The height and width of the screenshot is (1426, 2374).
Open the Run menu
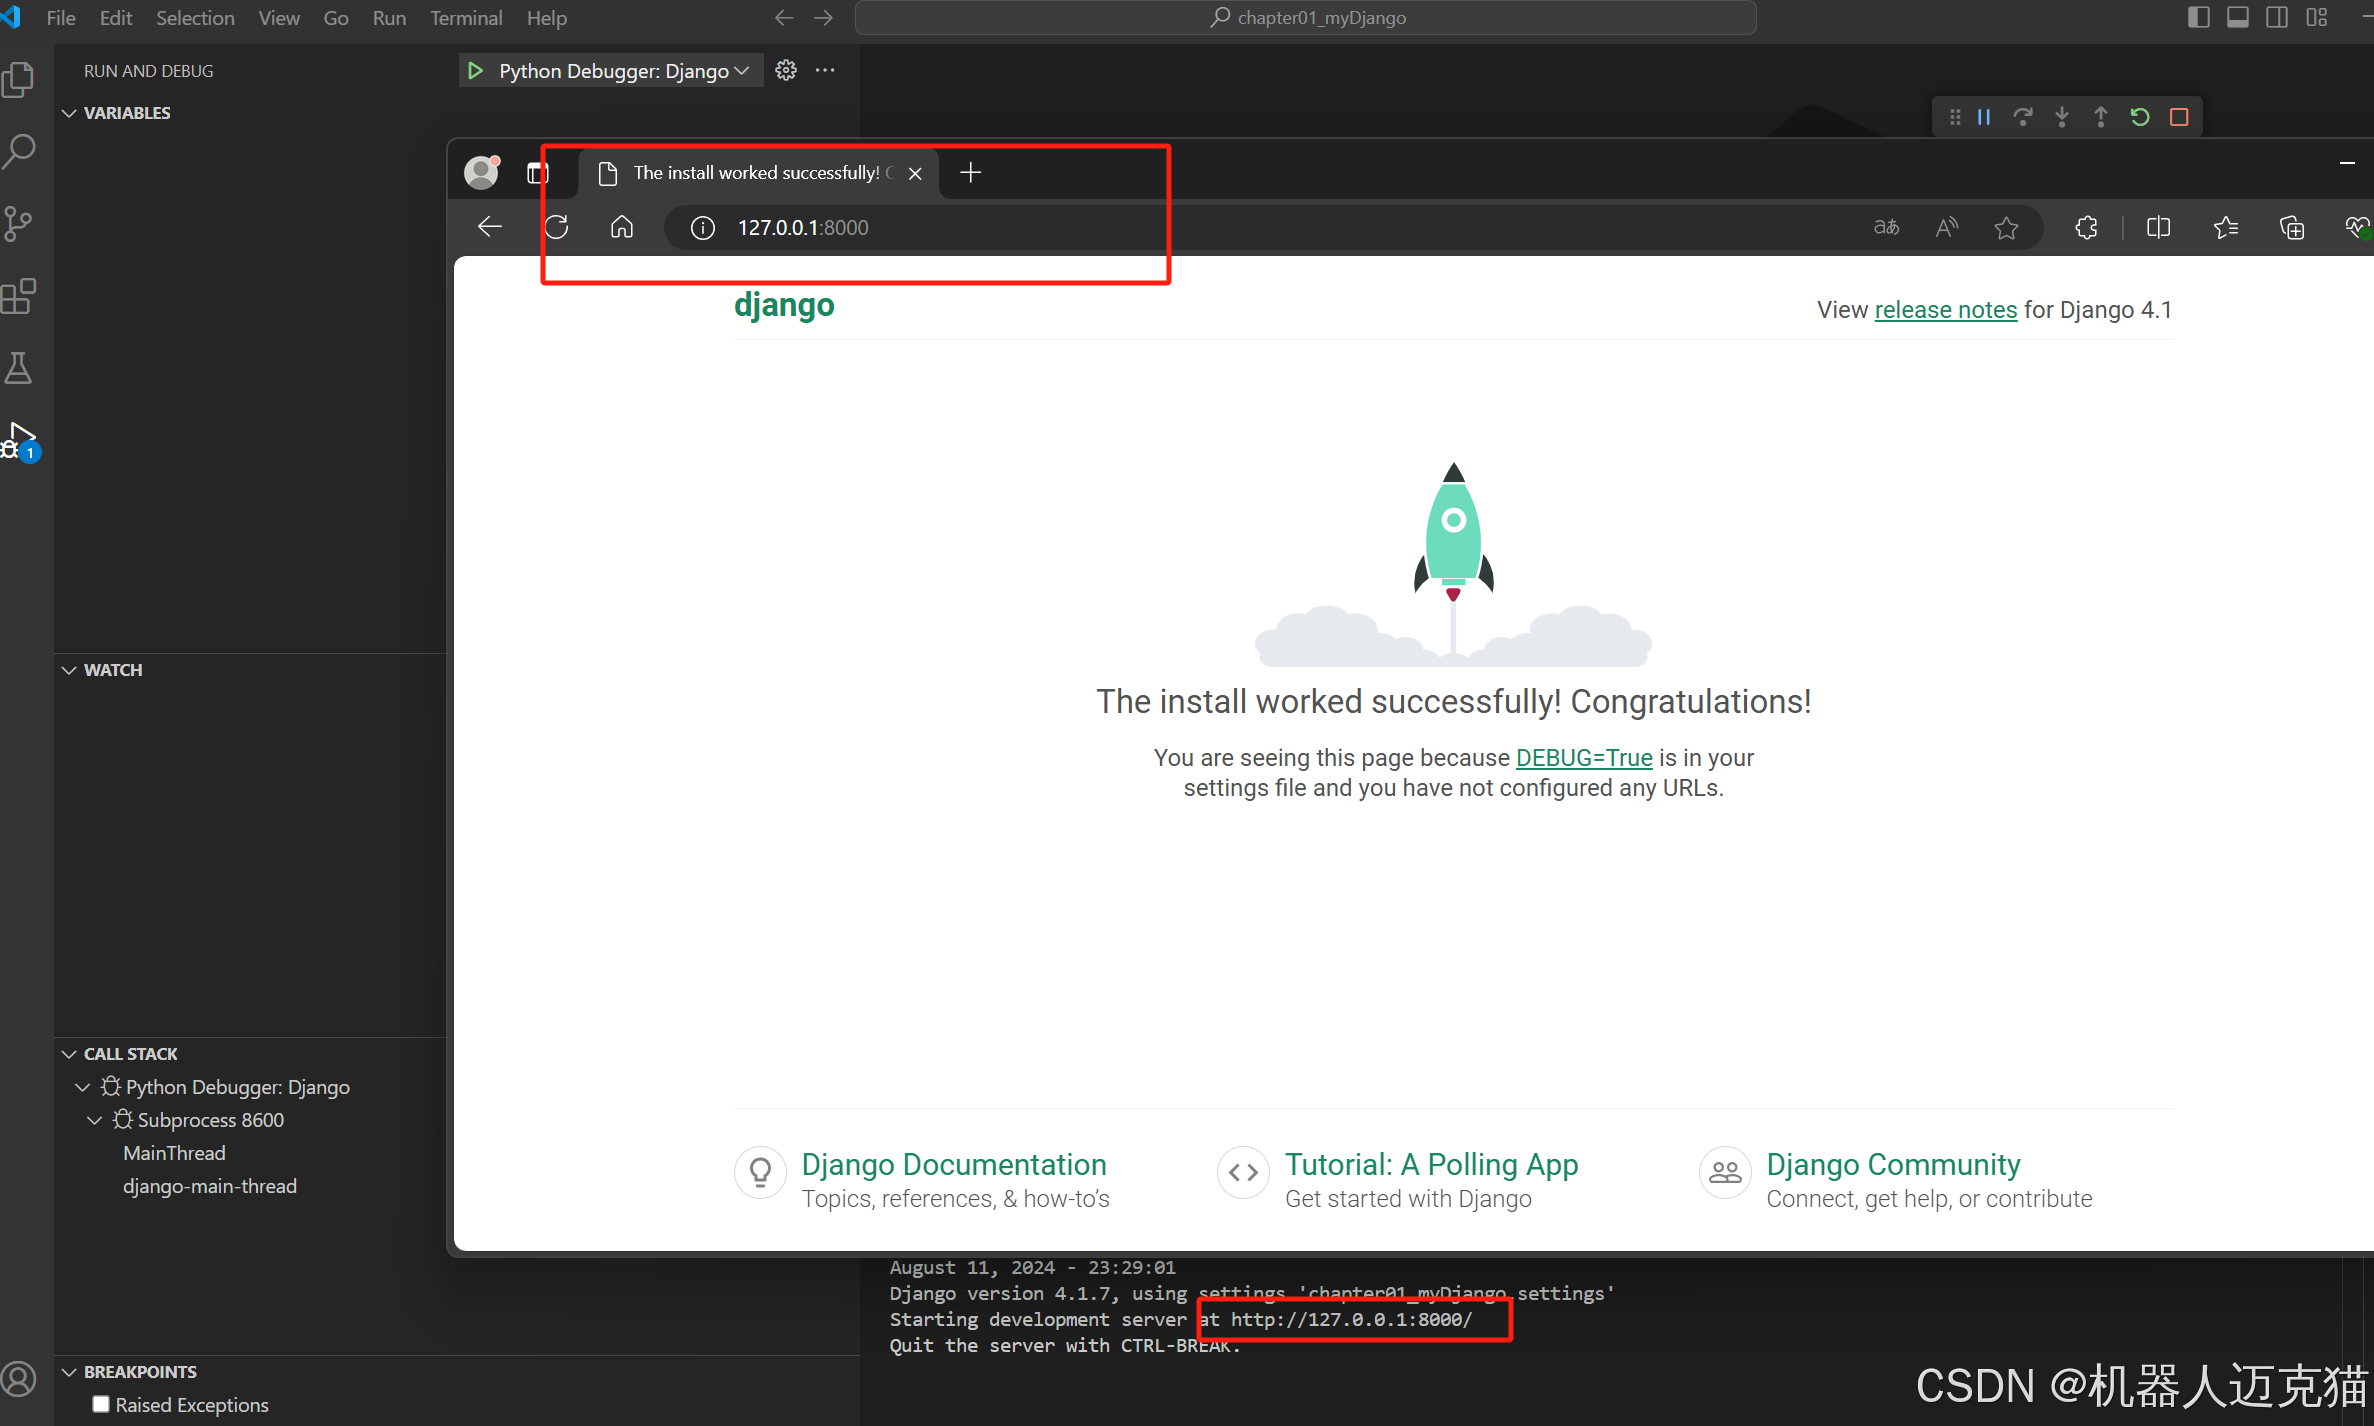pyautogui.click(x=389, y=18)
